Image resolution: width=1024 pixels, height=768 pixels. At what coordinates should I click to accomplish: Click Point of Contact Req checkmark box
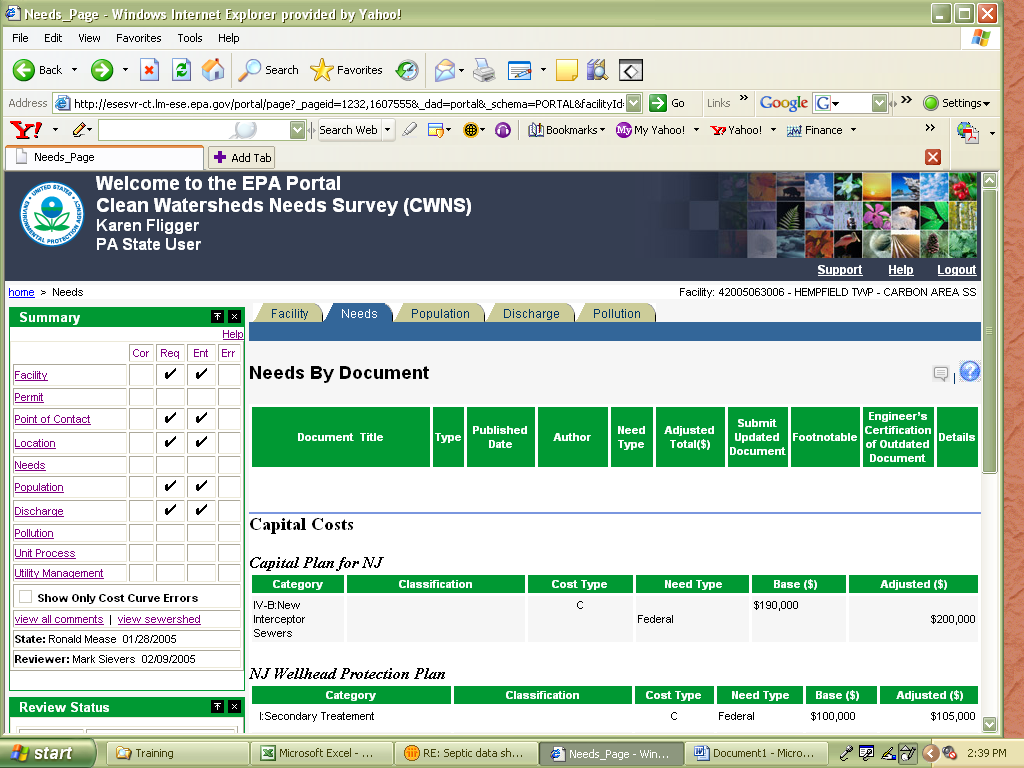point(170,419)
